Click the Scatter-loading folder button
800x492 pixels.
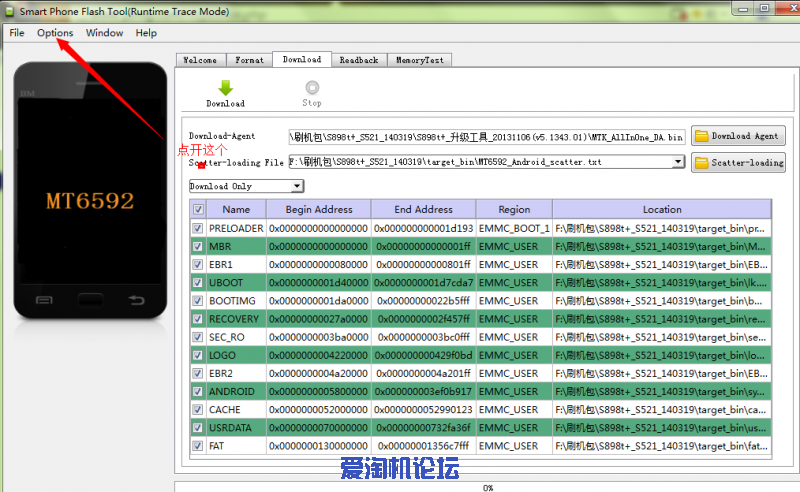click(x=738, y=163)
